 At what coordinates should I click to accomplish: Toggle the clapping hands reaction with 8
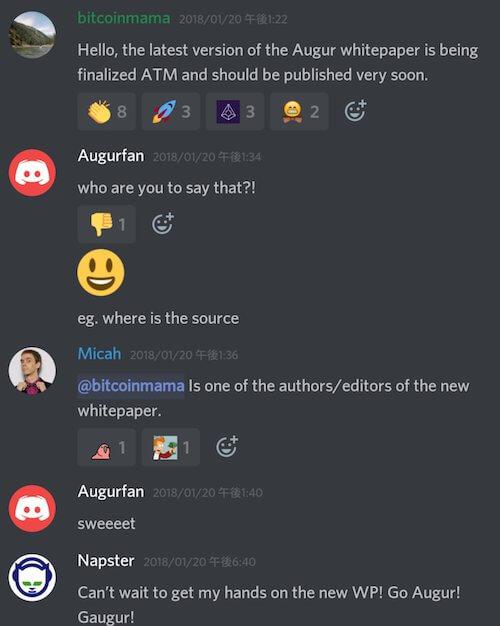[x=107, y=111]
